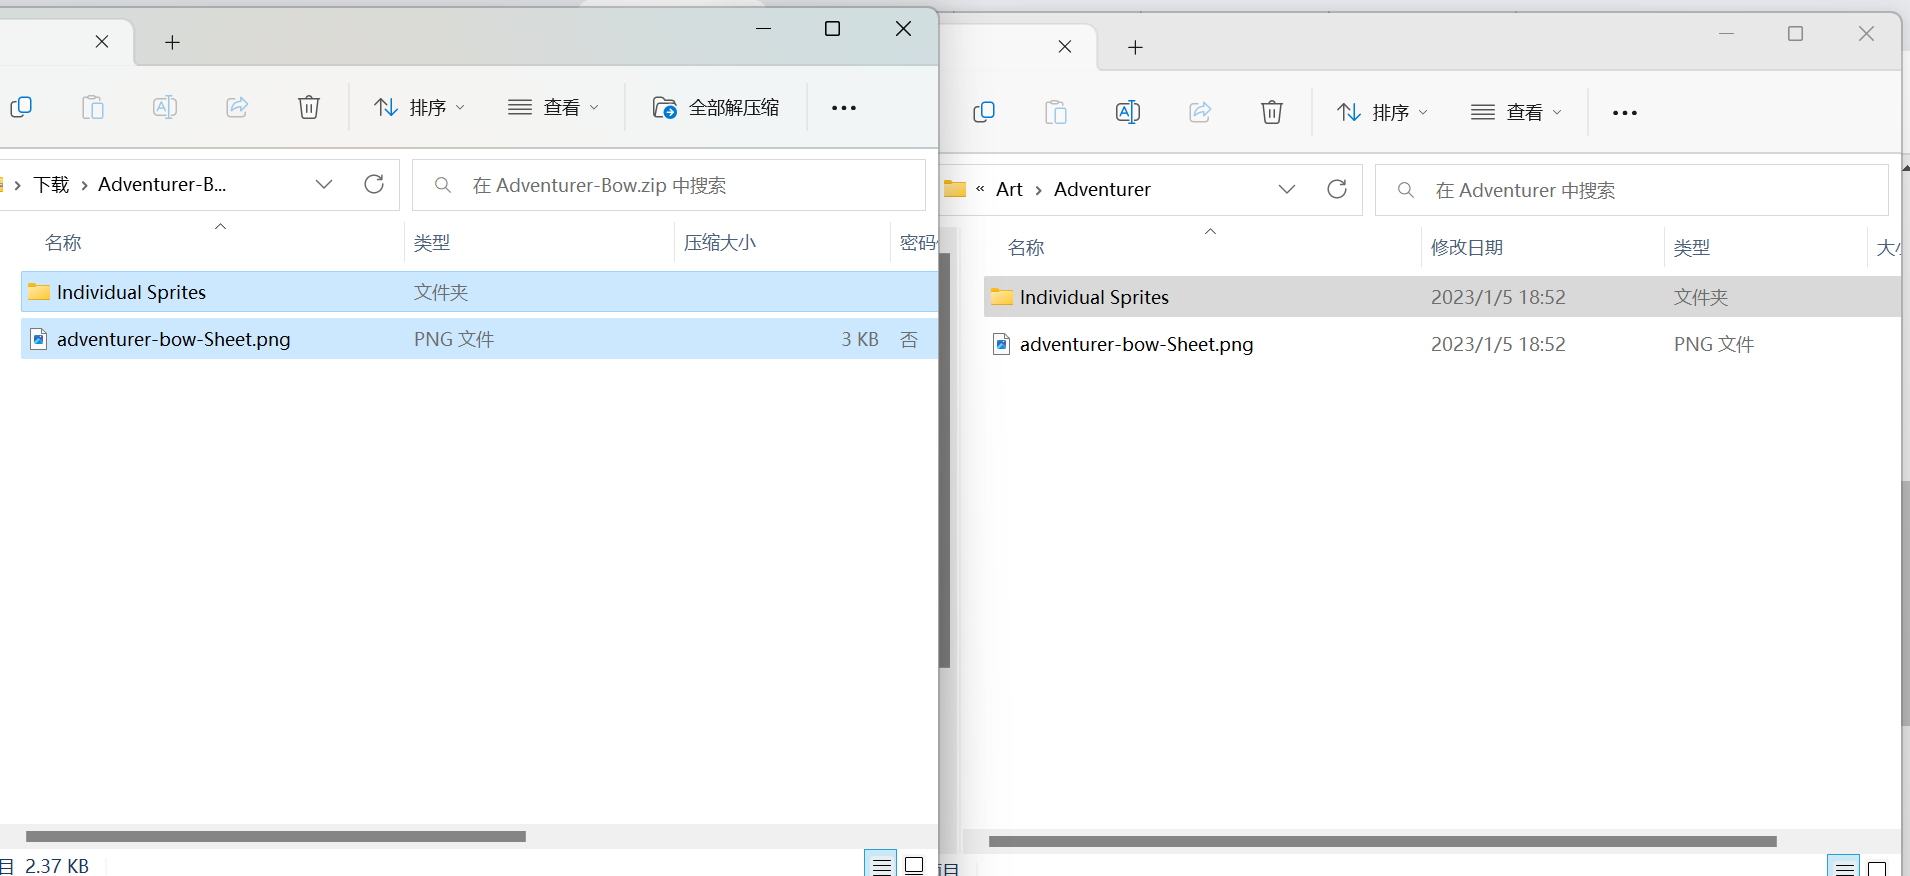Sort by 修改日期 column in the Adventurer window
This screenshot has height=876, width=1910.
coord(1467,248)
